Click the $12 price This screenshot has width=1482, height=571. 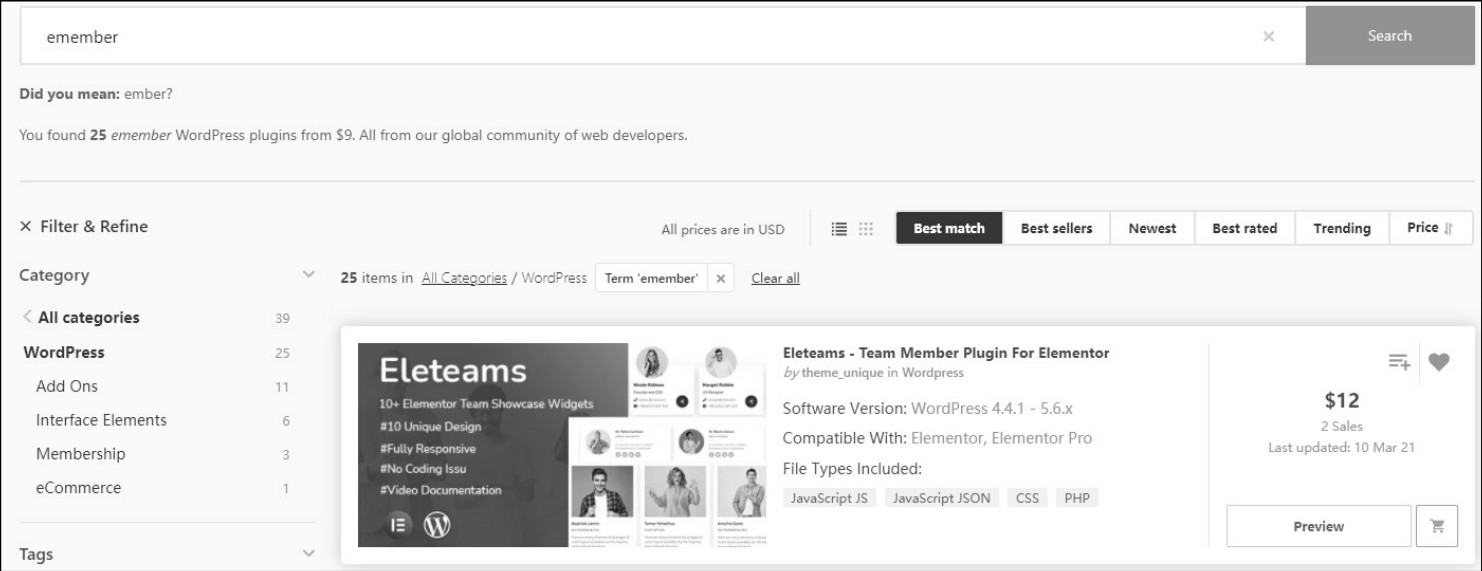pos(1341,401)
